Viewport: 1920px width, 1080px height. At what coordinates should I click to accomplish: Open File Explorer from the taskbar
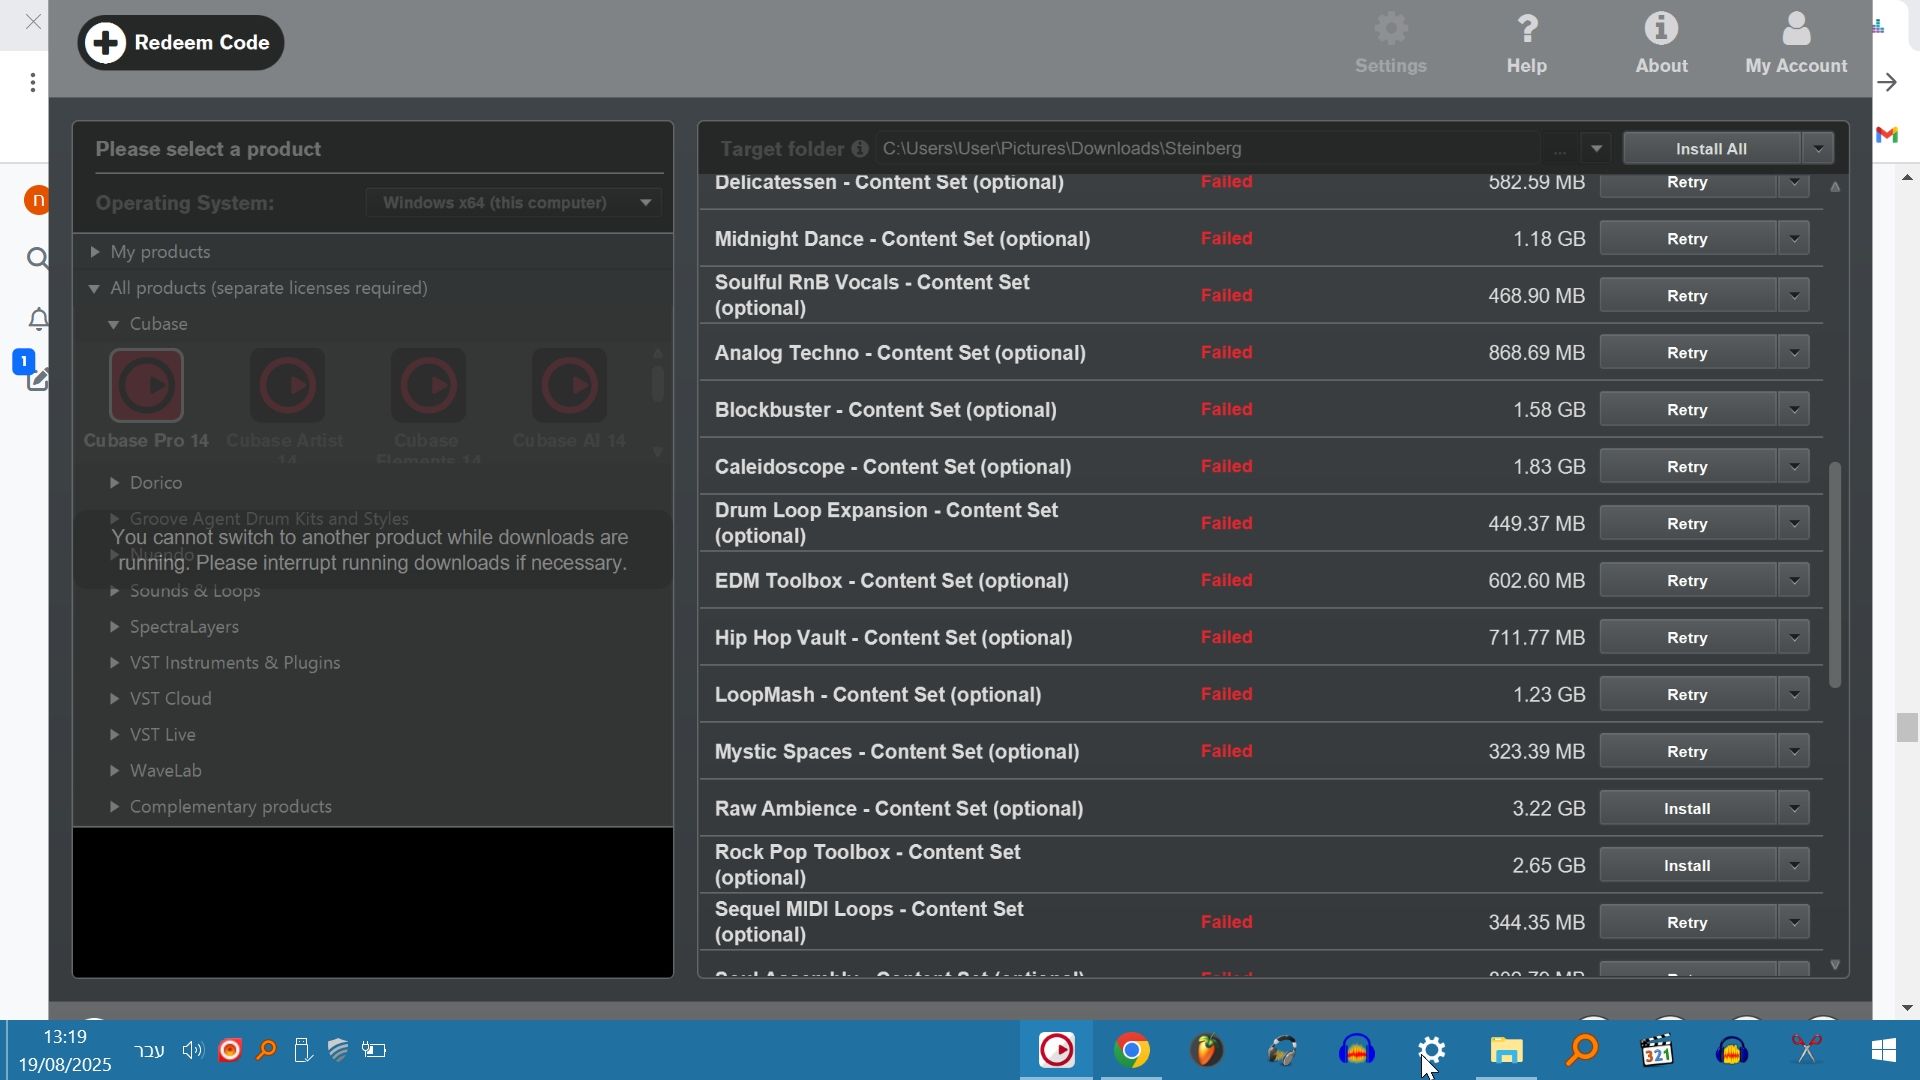click(x=1507, y=1050)
